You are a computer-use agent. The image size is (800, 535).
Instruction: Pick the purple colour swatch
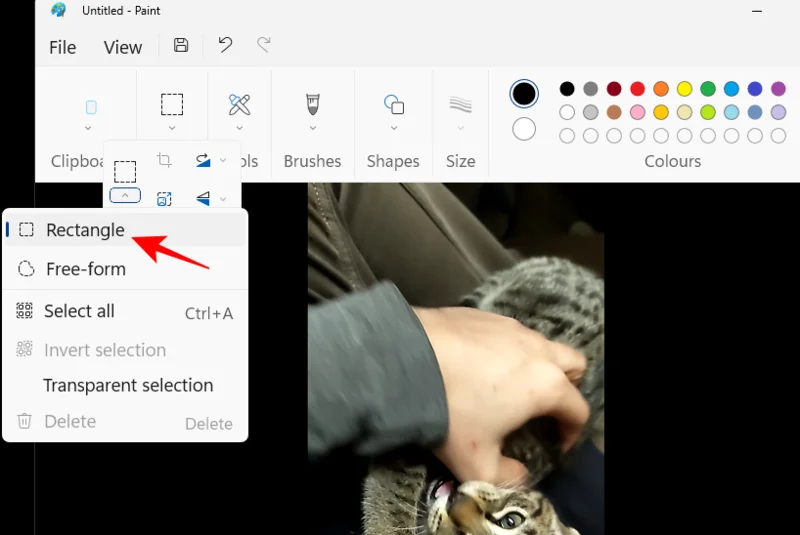coord(778,89)
